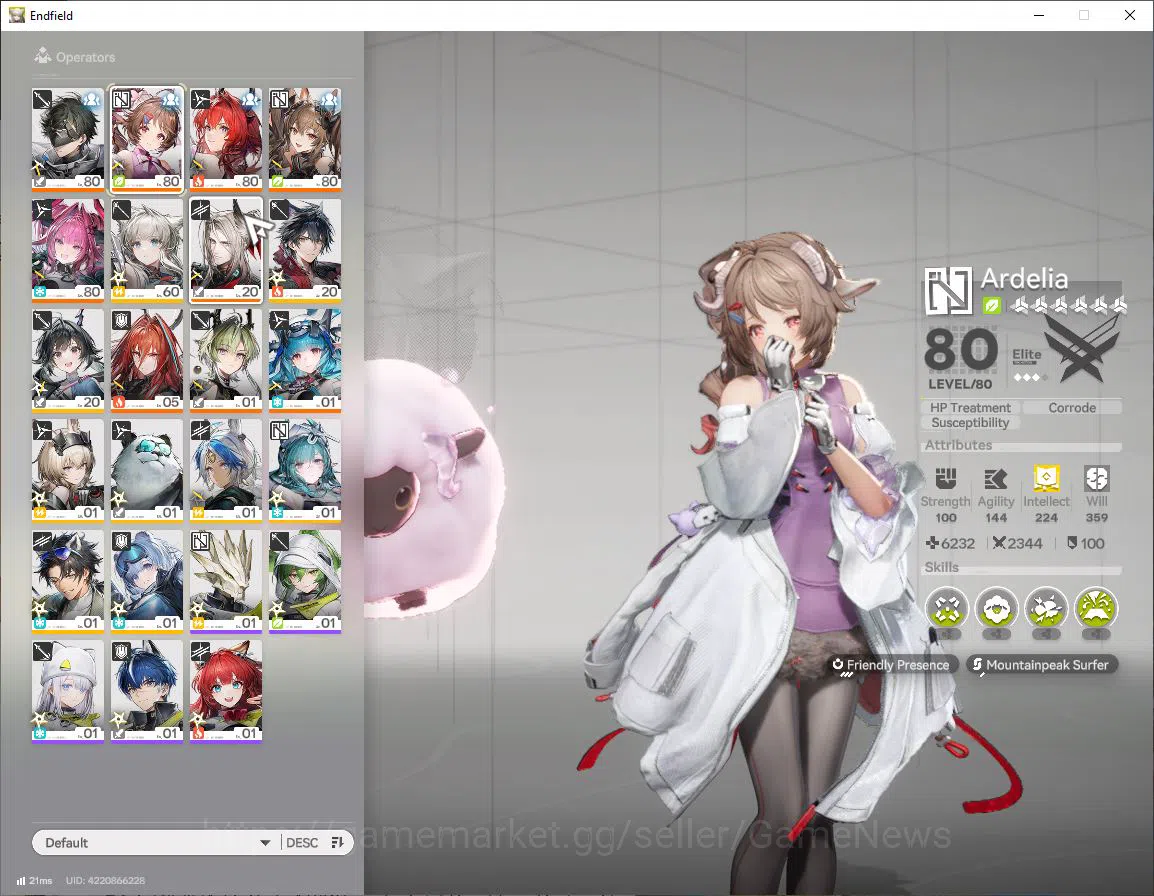
Task: Click the Susceptibility tag
Action: [970, 423]
